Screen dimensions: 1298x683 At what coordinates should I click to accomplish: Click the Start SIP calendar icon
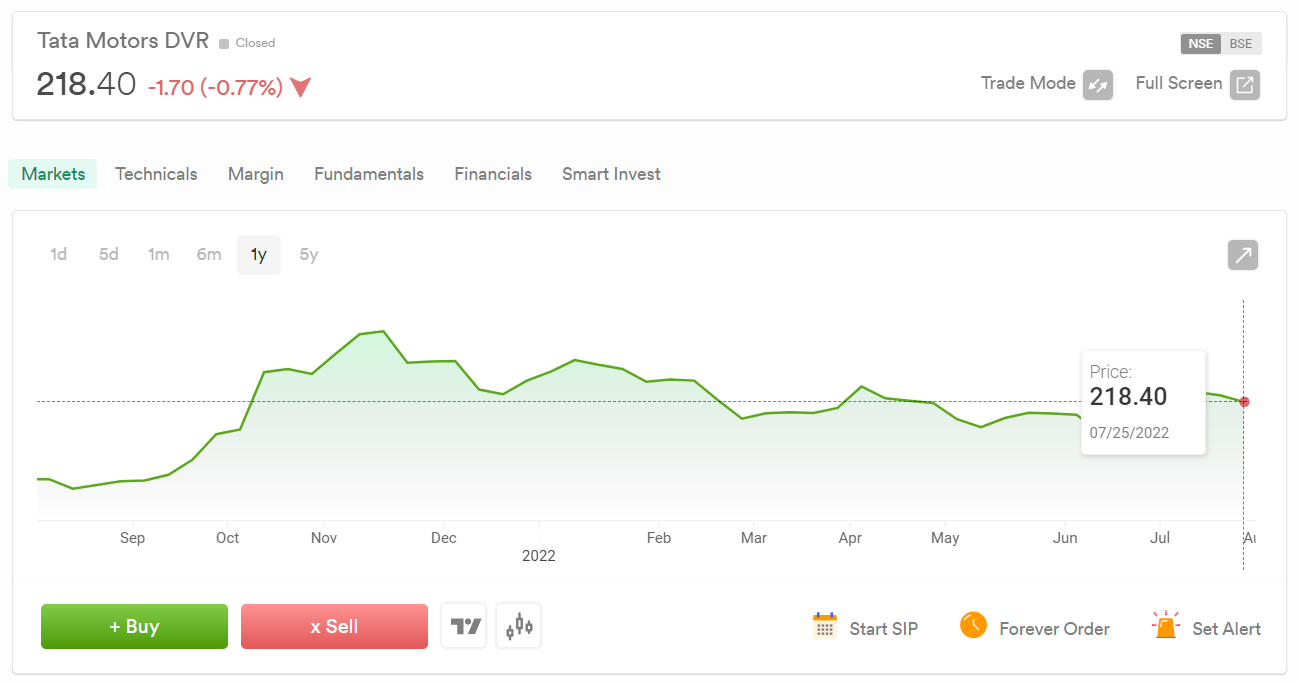pyautogui.click(x=825, y=626)
